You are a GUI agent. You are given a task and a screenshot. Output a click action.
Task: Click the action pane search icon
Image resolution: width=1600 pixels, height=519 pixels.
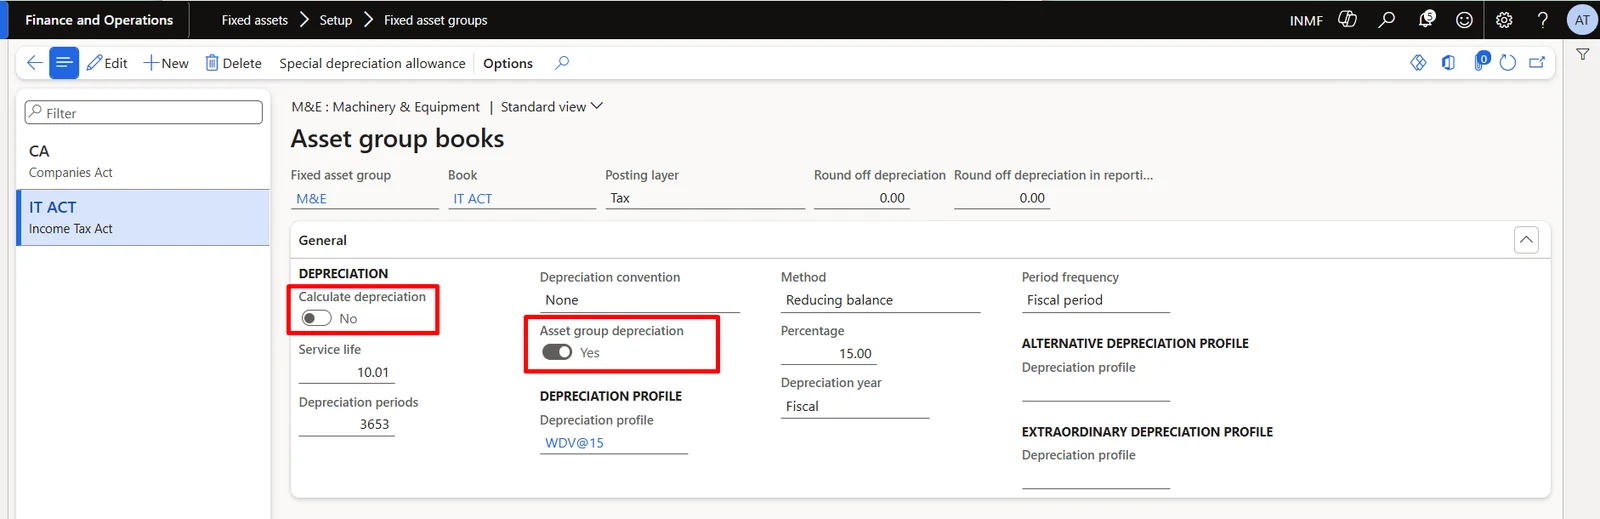tap(562, 63)
